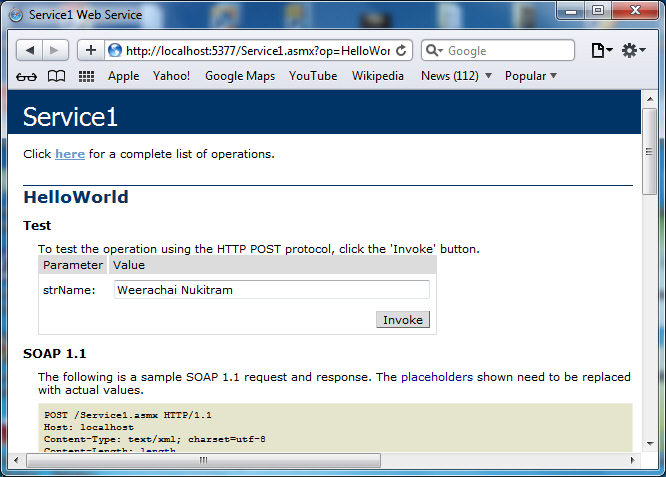Click the Invoke button

403,319
